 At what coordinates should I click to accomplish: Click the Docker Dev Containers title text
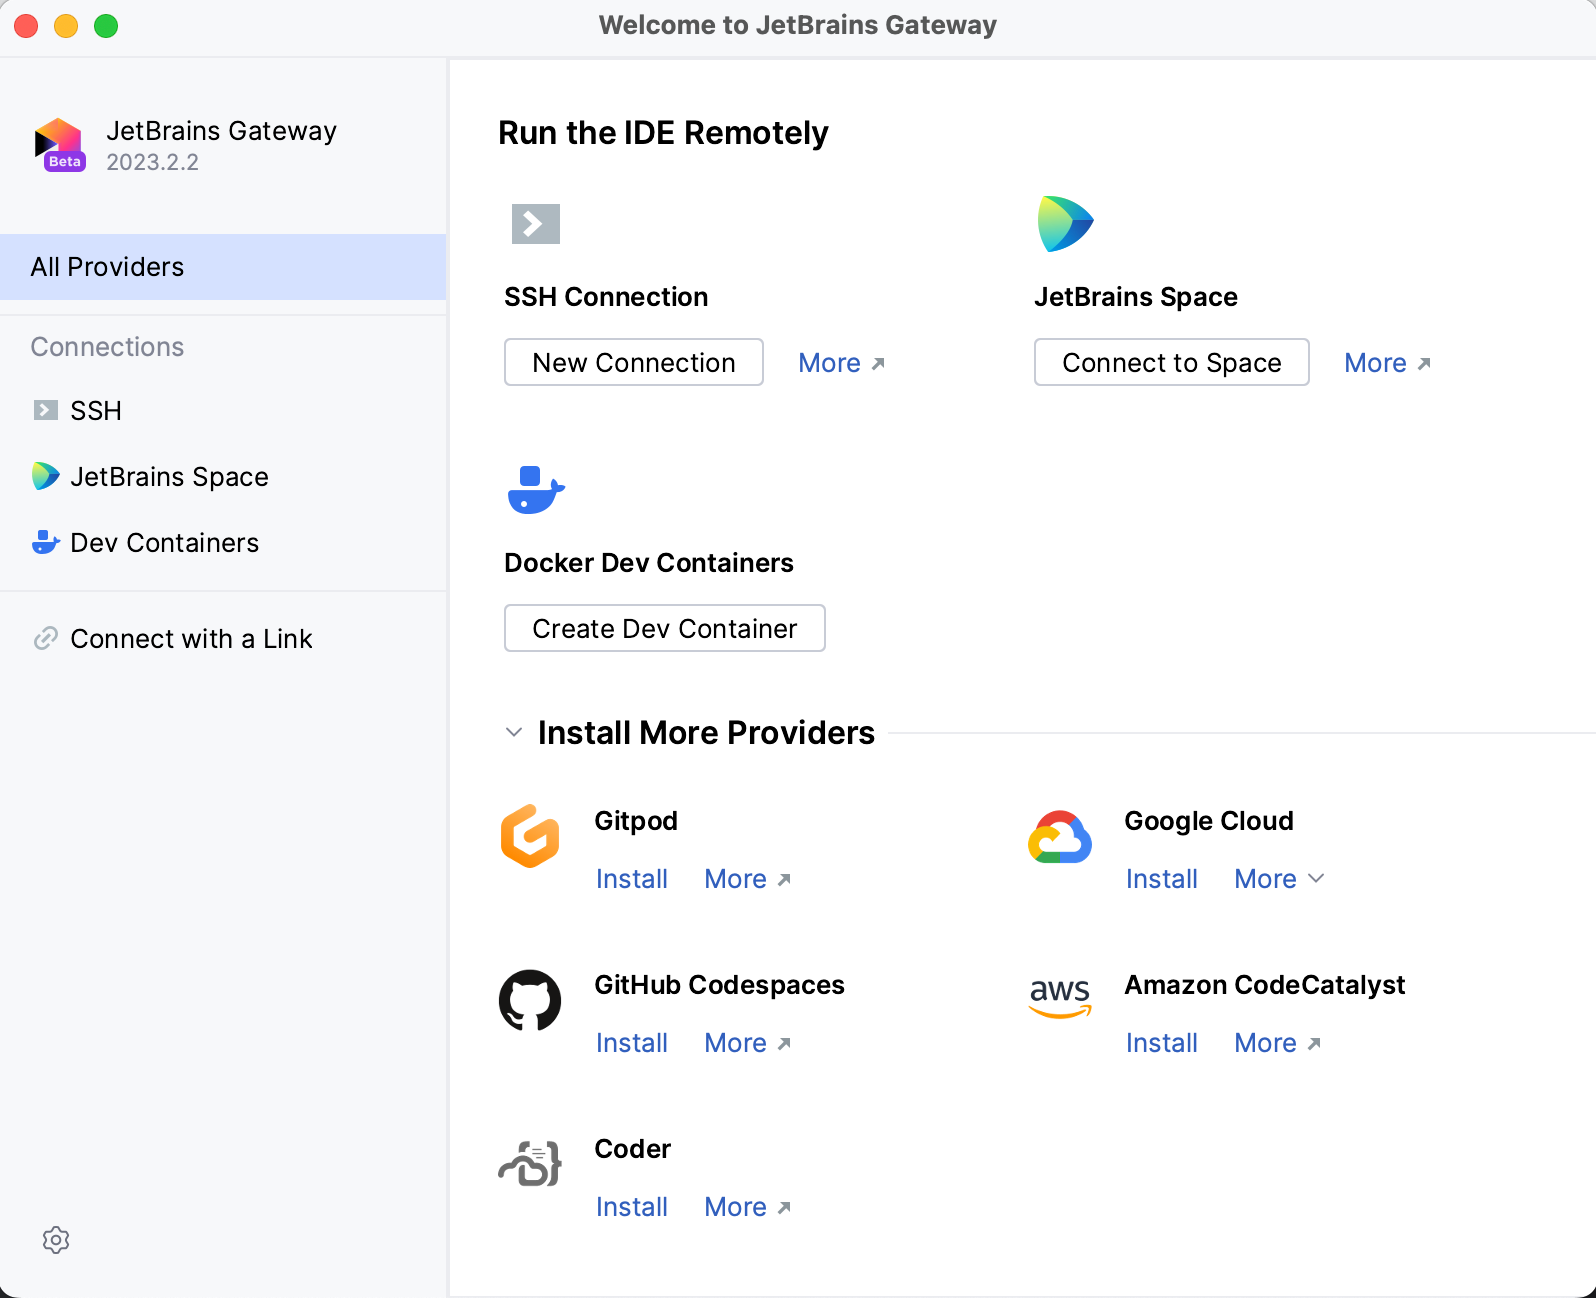pos(649,563)
